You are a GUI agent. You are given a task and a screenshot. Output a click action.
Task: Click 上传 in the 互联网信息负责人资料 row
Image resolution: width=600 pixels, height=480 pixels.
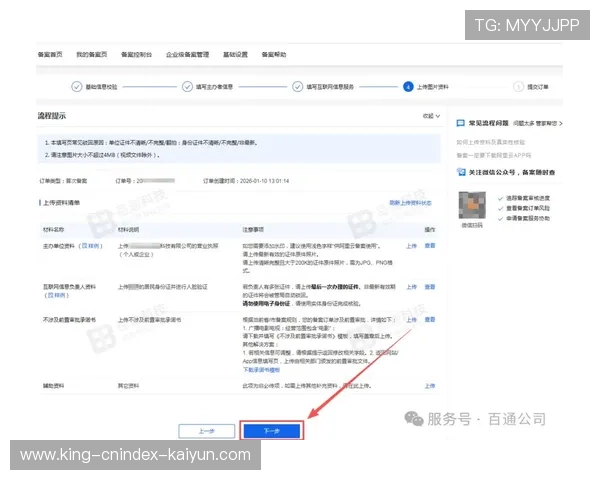[411, 287]
